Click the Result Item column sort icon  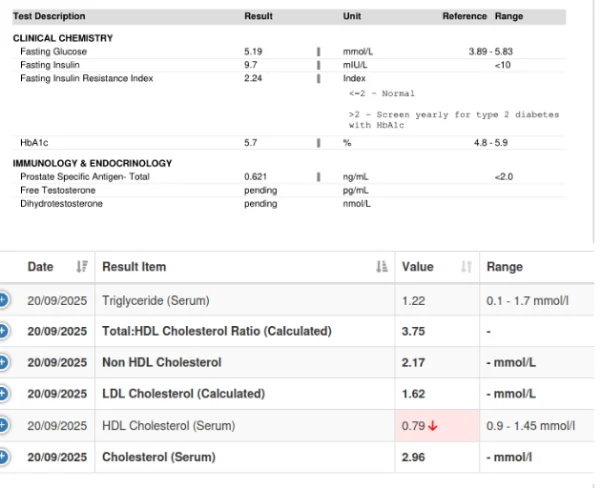click(x=381, y=267)
